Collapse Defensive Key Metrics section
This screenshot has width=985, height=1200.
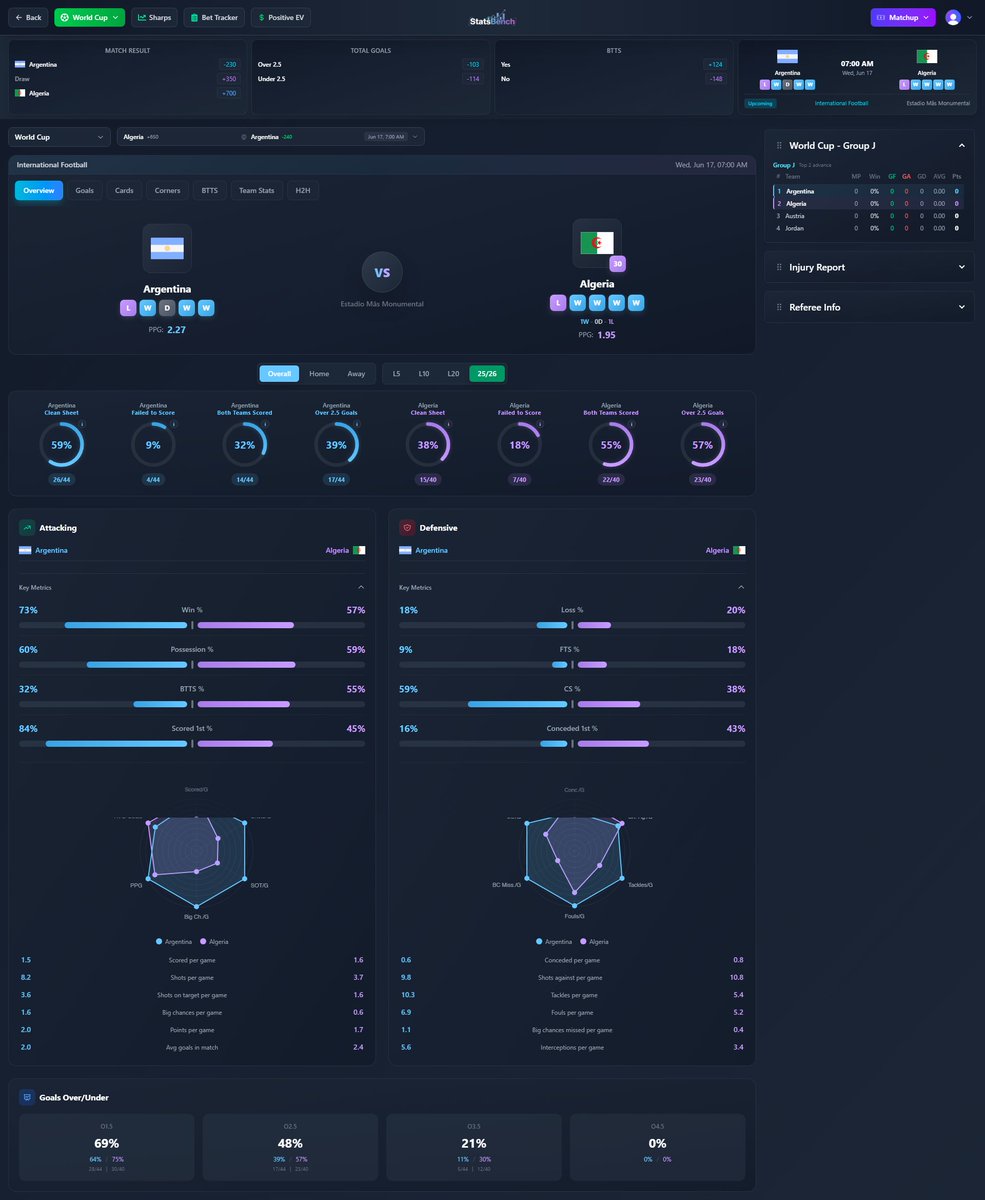click(741, 587)
